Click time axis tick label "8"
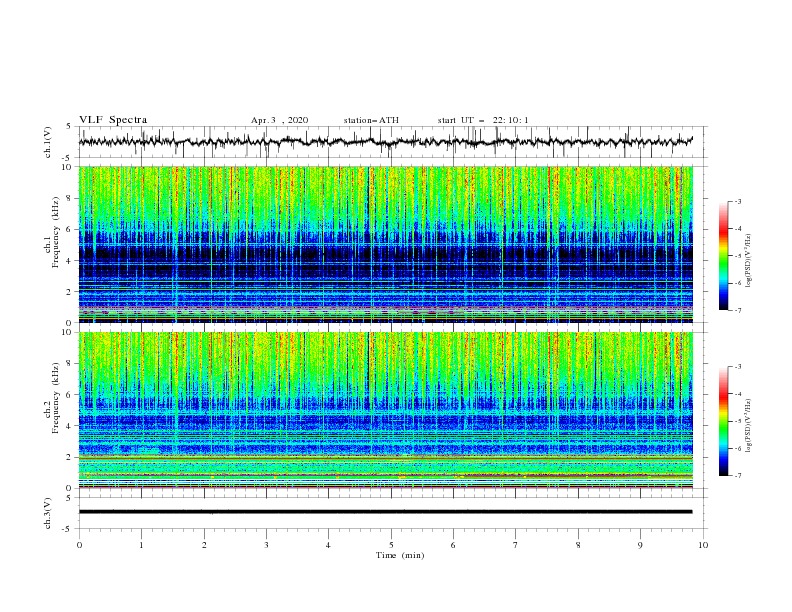 point(578,545)
